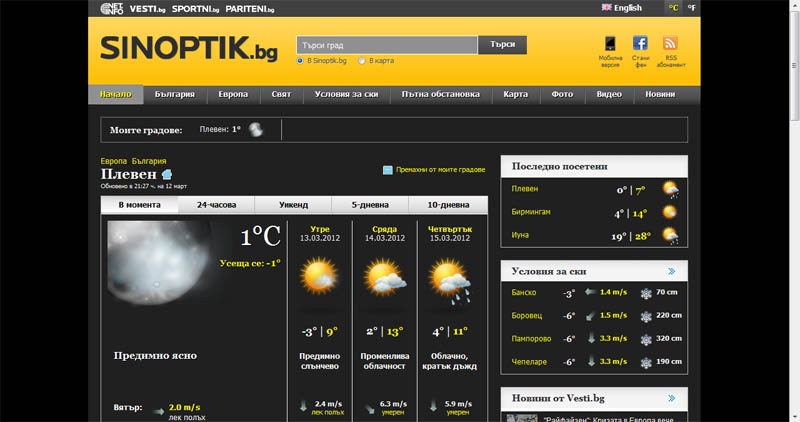Expand the Новини от Vesti.bg arrow
The height and width of the screenshot is (422, 800).
tap(671, 398)
